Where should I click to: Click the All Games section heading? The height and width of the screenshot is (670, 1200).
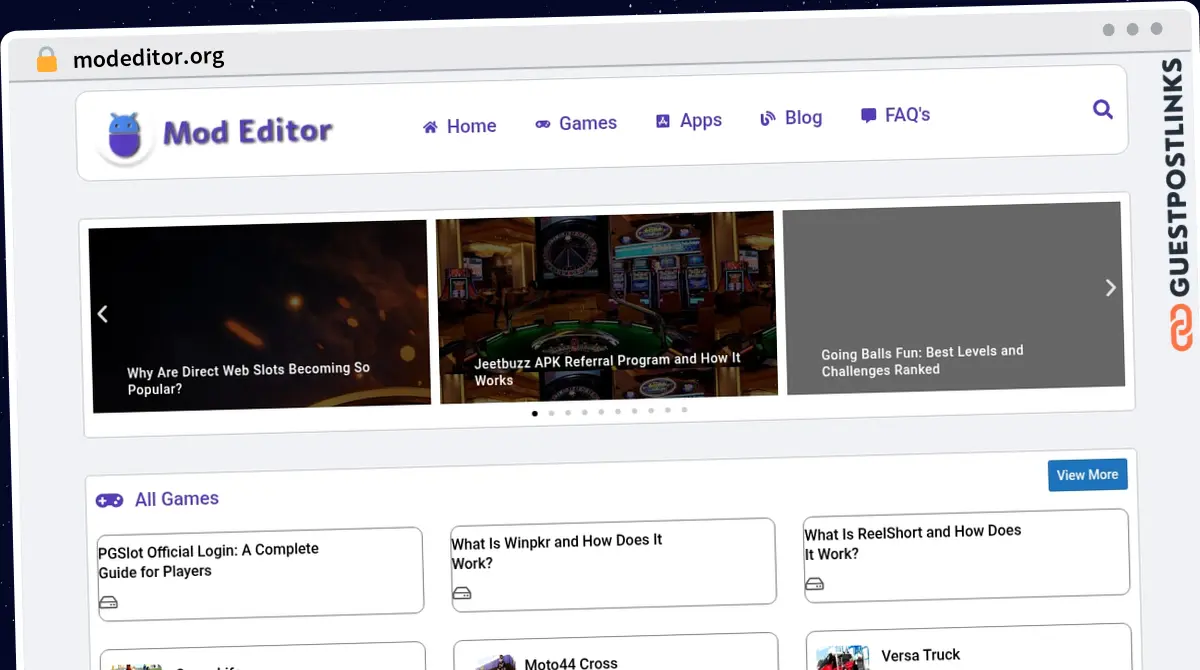pyautogui.click(x=177, y=498)
